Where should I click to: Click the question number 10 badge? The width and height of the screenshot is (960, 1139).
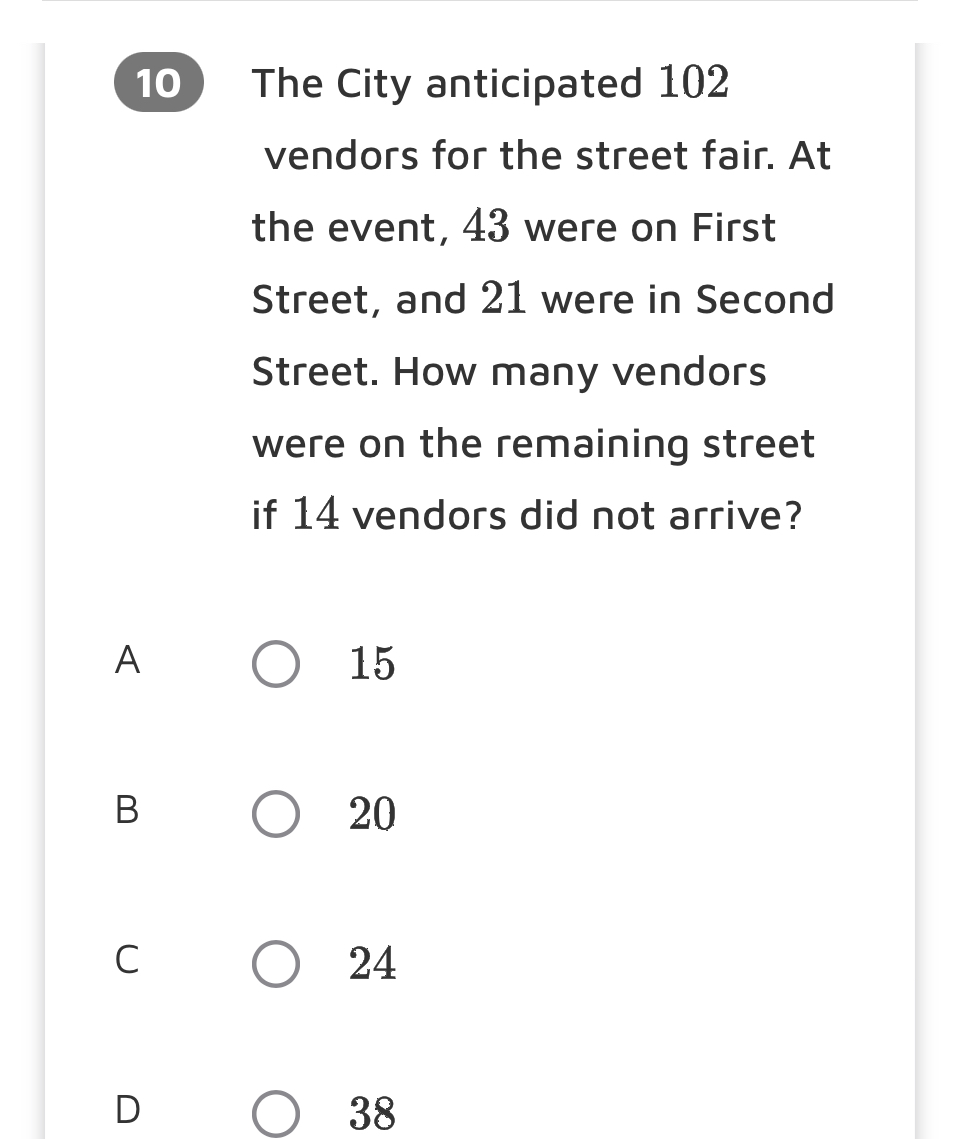pyautogui.click(x=157, y=84)
